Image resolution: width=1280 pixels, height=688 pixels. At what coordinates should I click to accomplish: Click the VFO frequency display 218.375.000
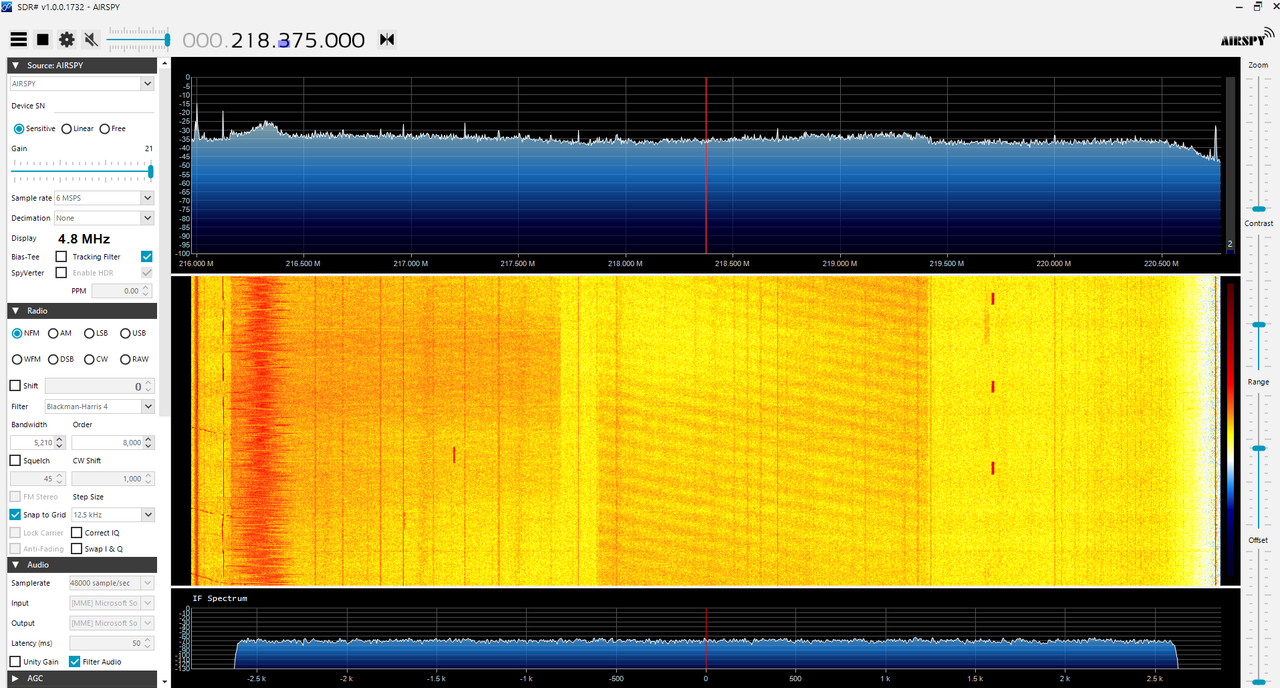point(273,40)
